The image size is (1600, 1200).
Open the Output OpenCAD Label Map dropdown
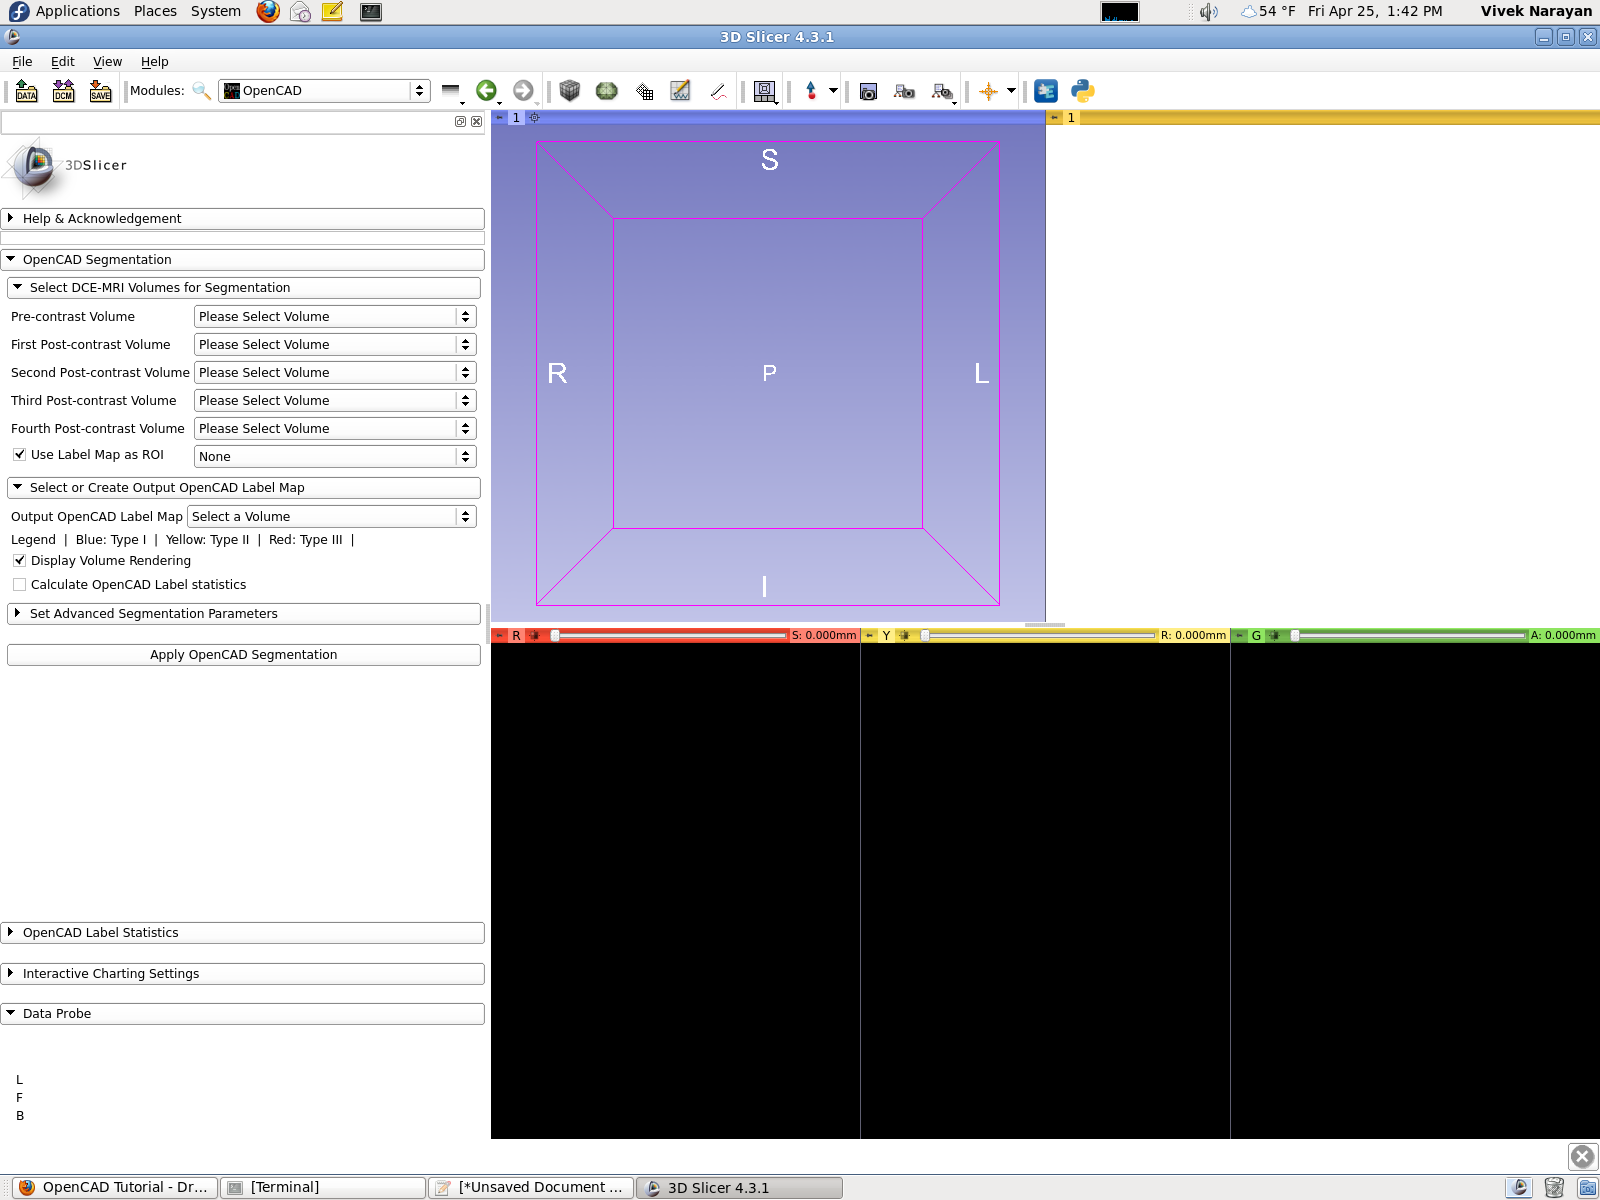[x=331, y=517]
